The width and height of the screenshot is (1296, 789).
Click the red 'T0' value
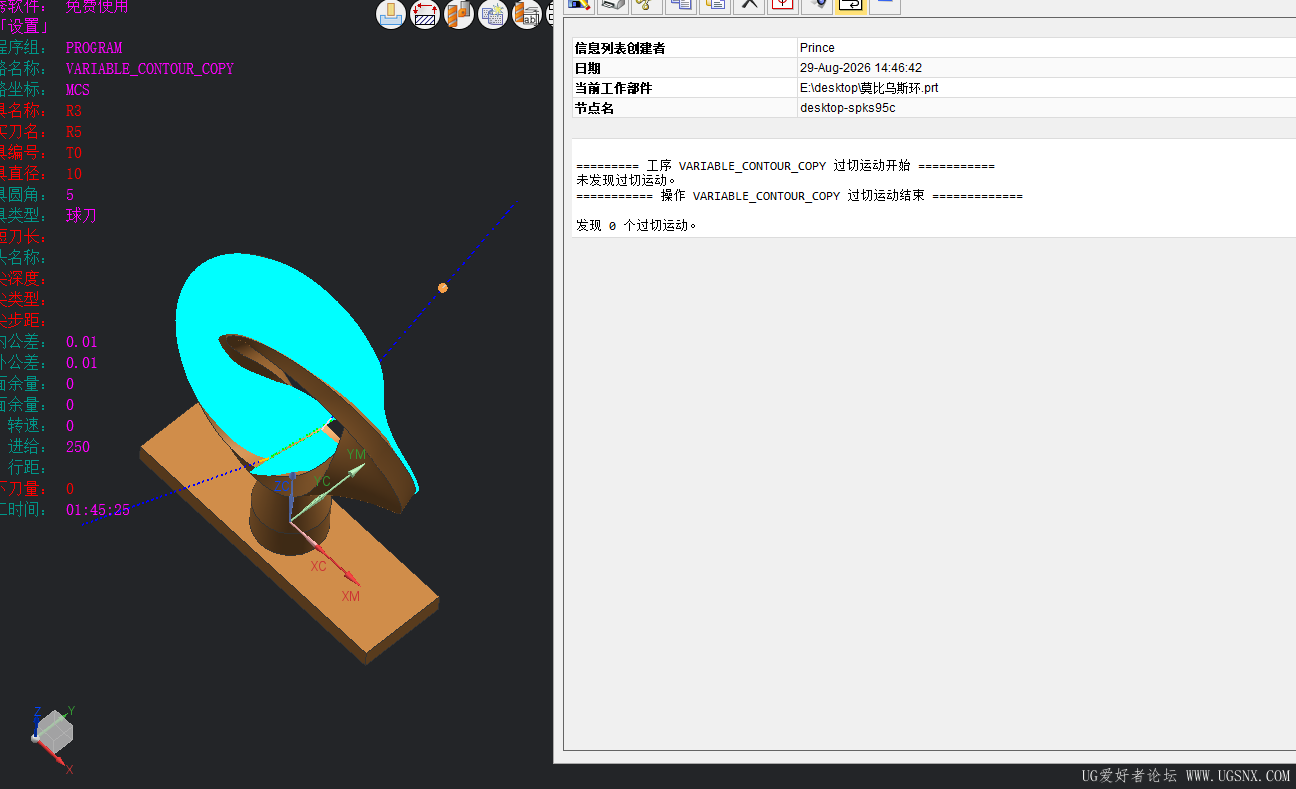[x=74, y=153]
